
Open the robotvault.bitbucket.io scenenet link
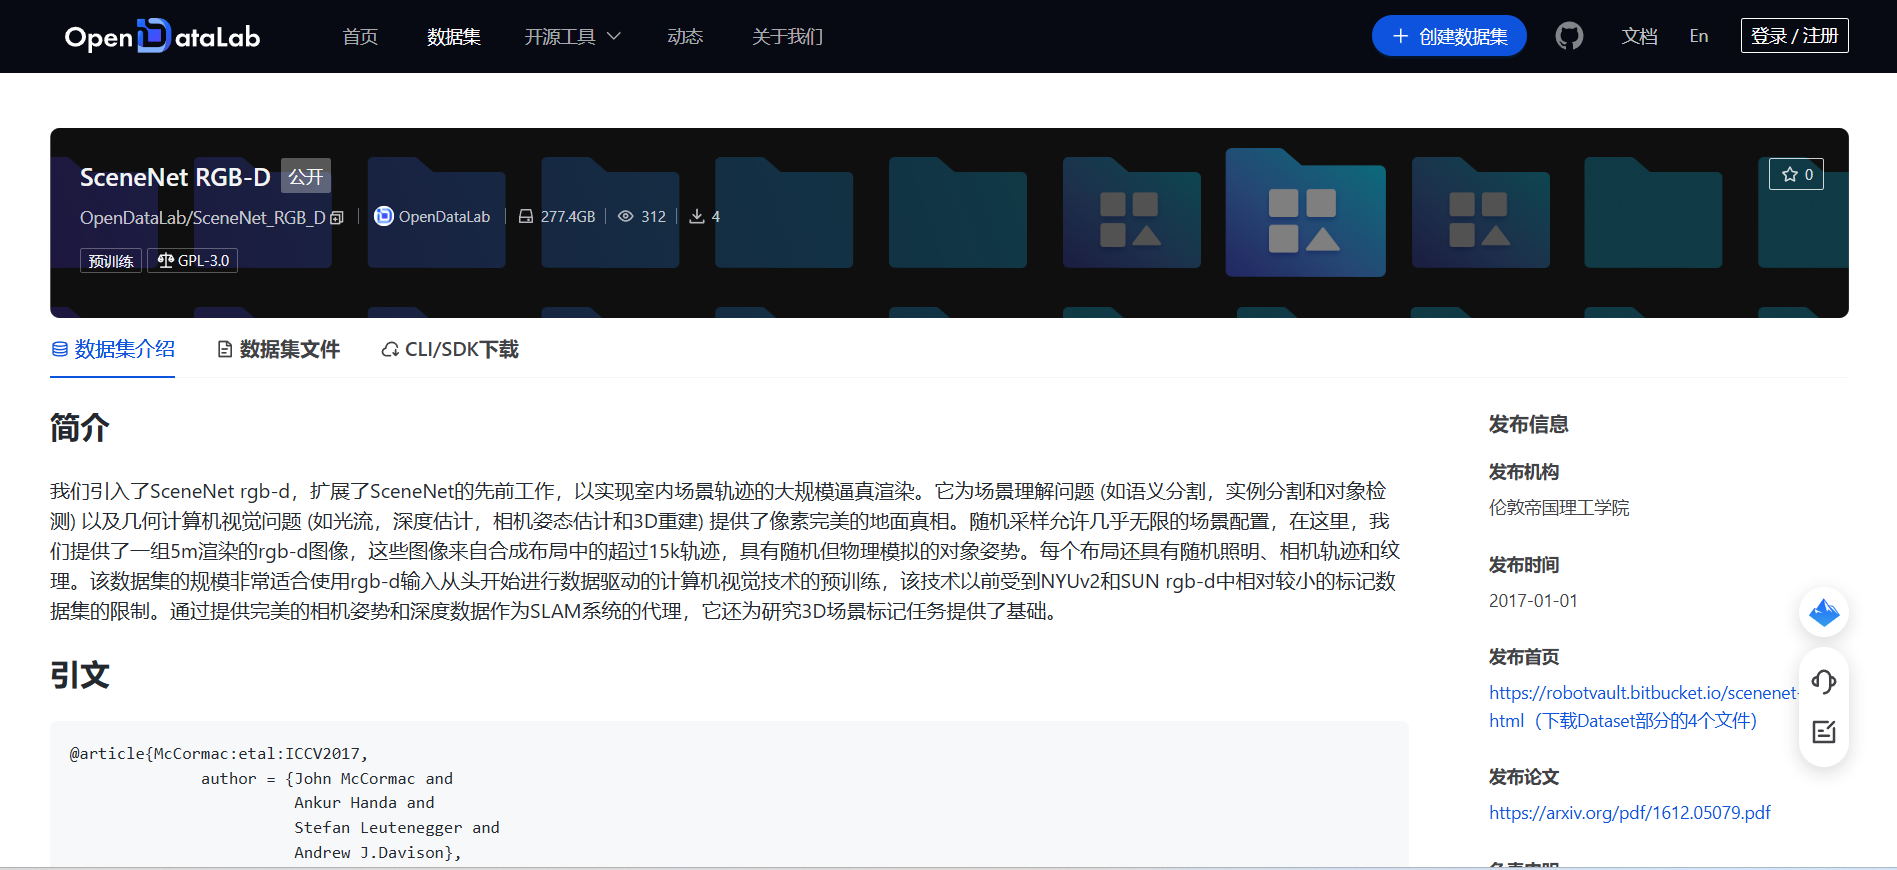pyautogui.click(x=1643, y=706)
